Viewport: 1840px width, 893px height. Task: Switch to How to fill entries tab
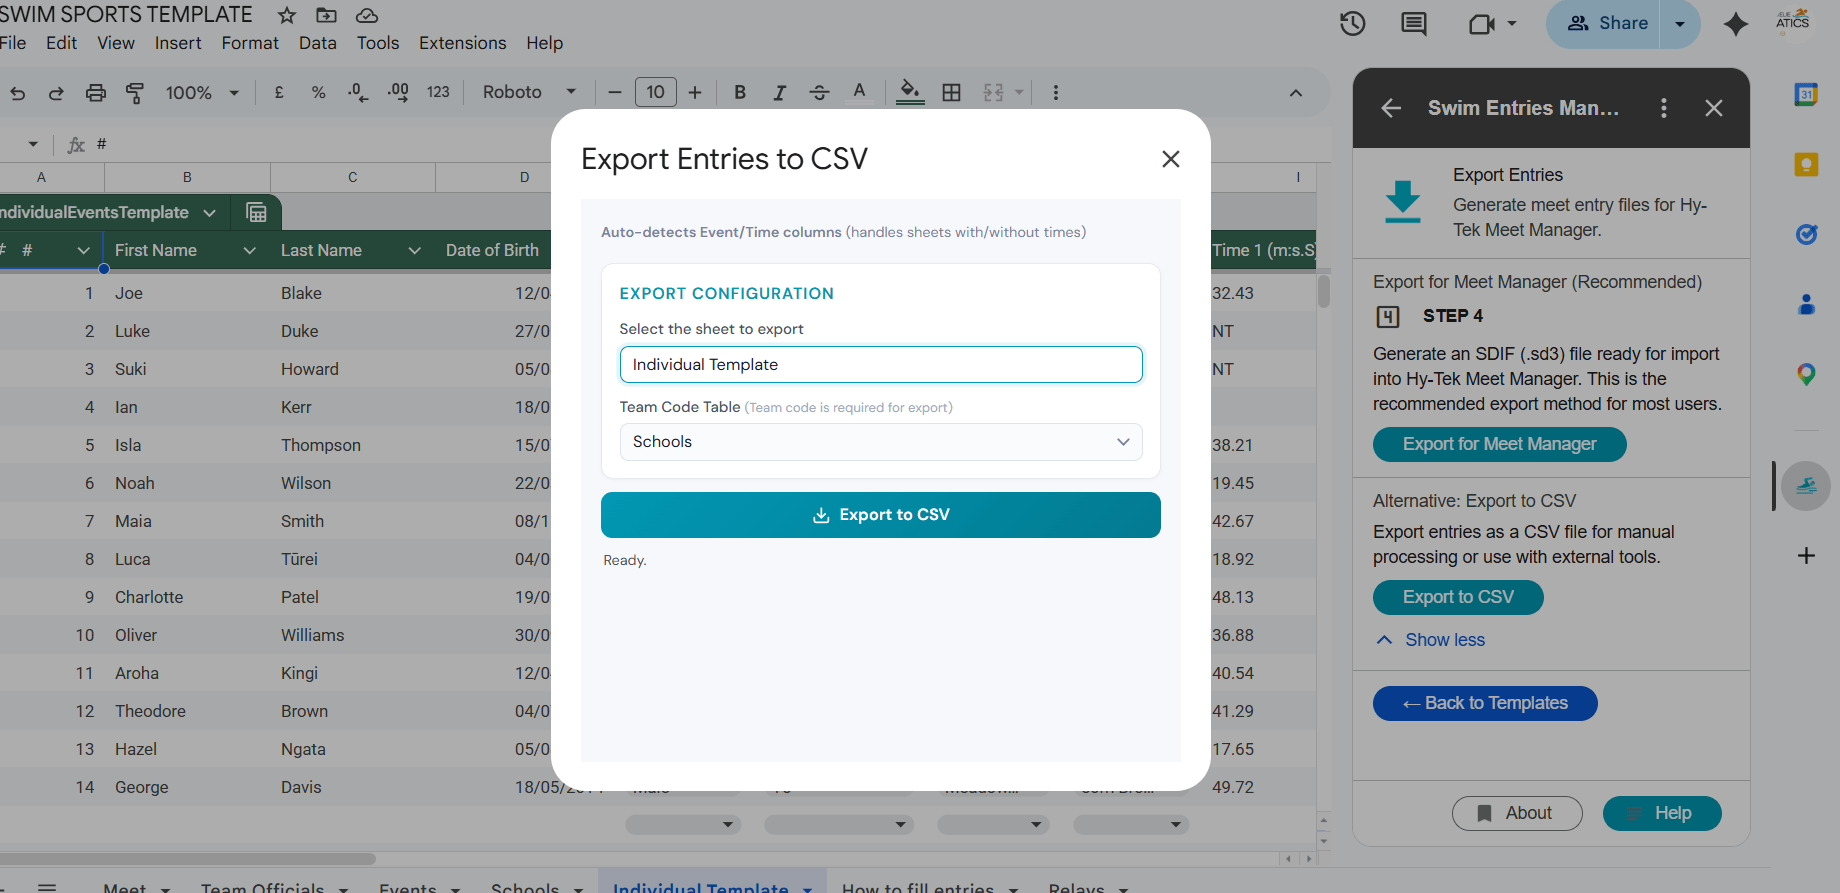pos(917,886)
